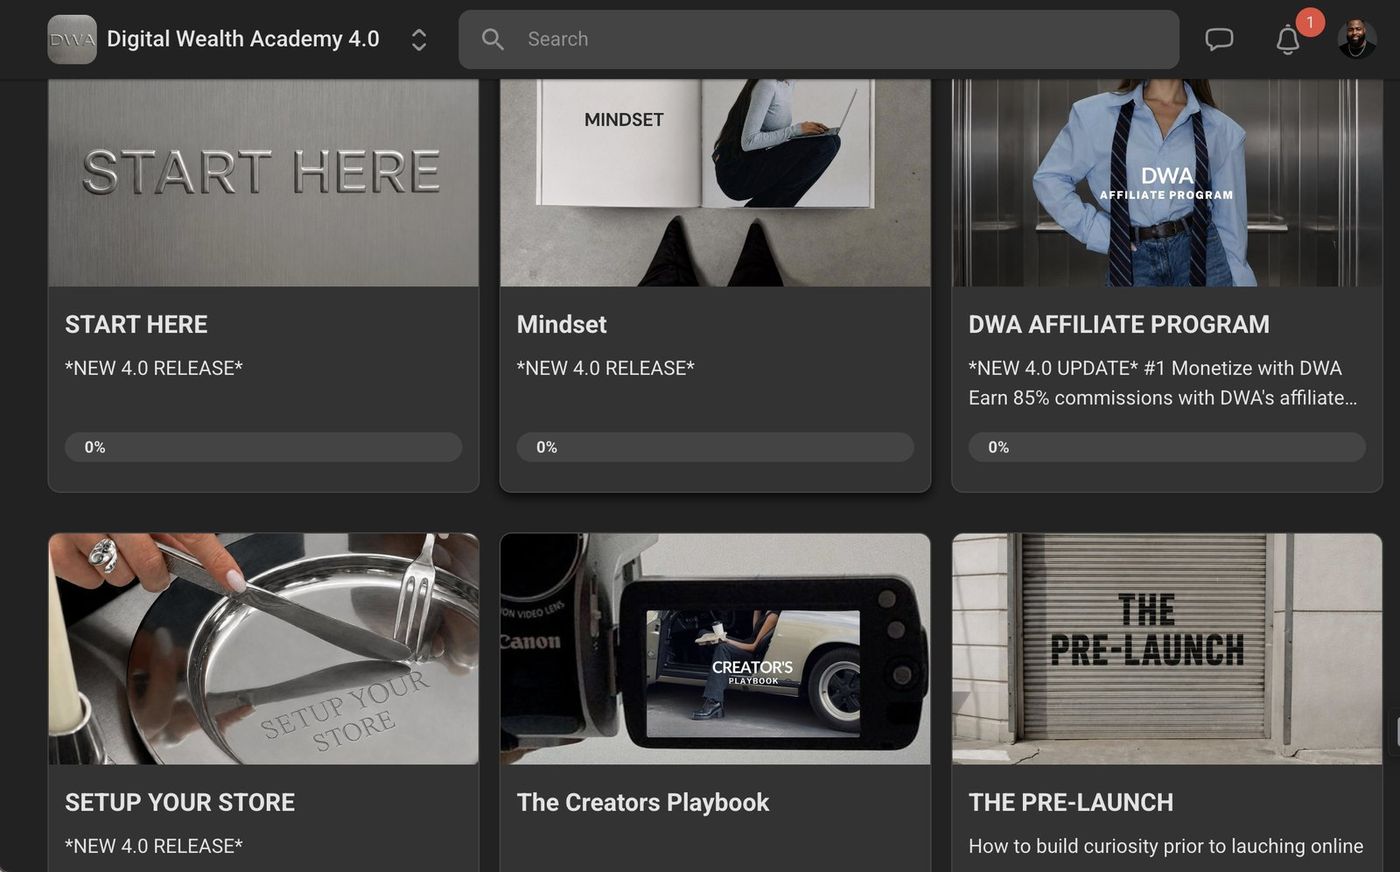Click Mindset 0% progress bar

pyautogui.click(x=715, y=447)
